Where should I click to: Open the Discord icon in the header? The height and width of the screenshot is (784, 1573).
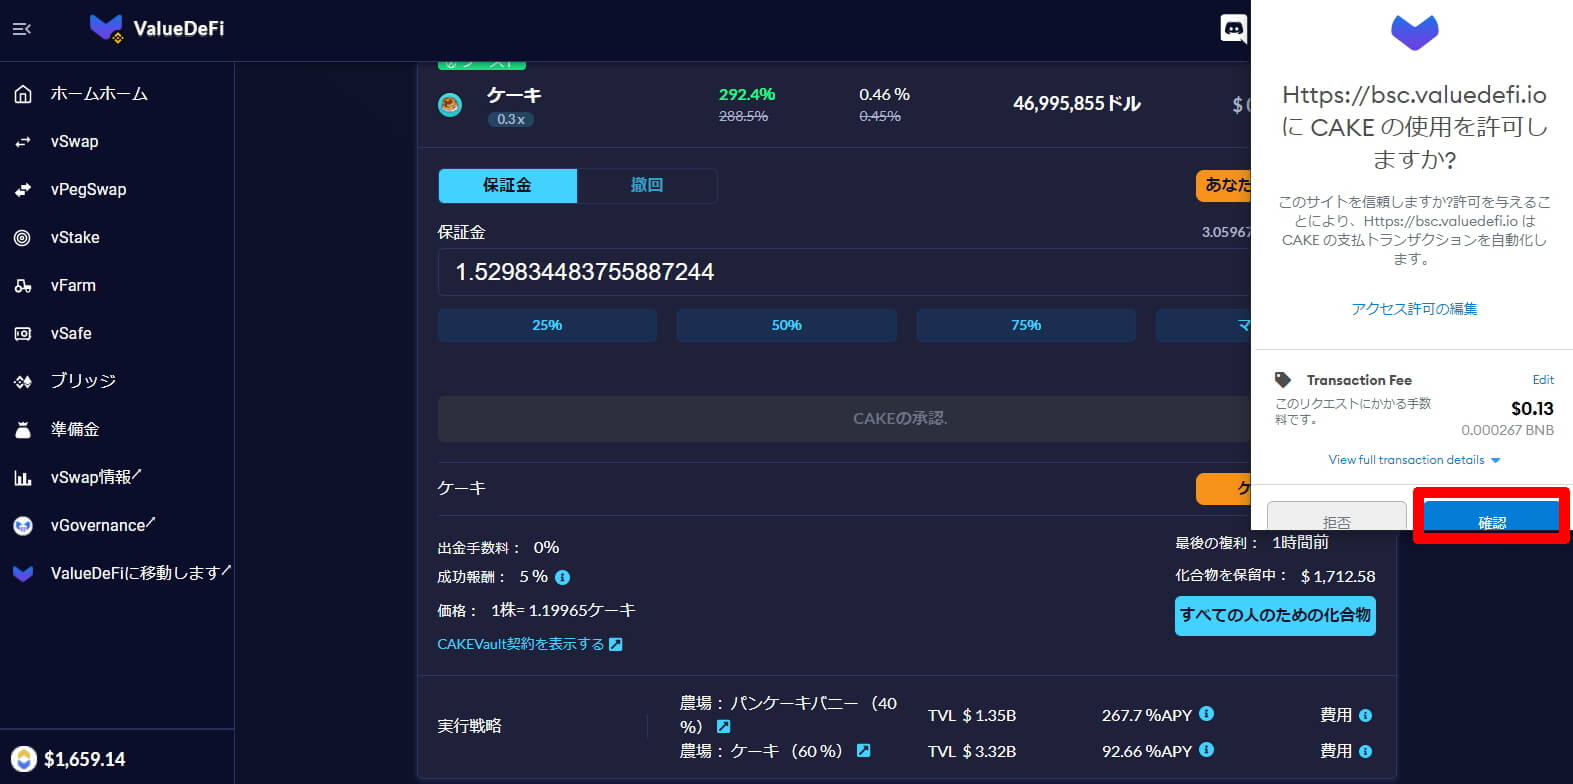[1234, 29]
